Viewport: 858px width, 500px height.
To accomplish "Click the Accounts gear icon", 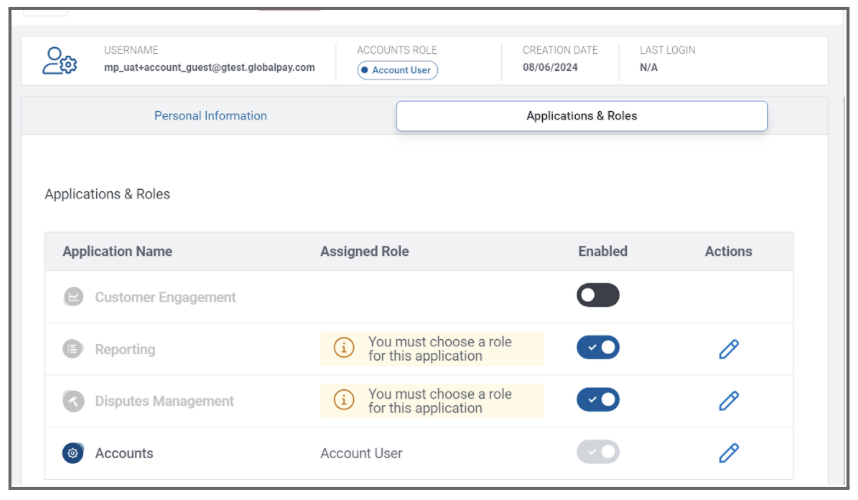I will point(73,453).
